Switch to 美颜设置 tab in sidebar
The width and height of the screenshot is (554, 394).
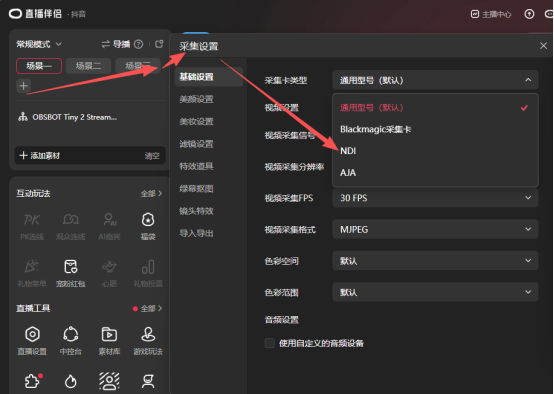196,99
